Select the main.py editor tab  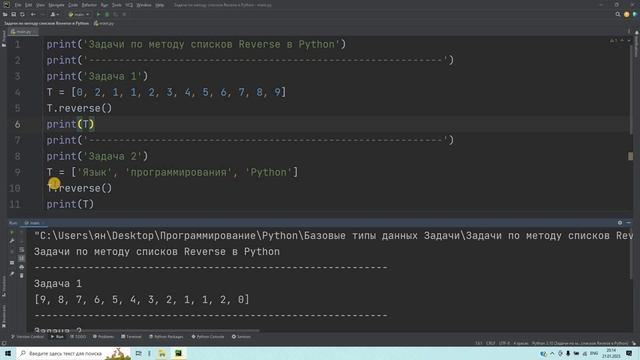click(23, 31)
